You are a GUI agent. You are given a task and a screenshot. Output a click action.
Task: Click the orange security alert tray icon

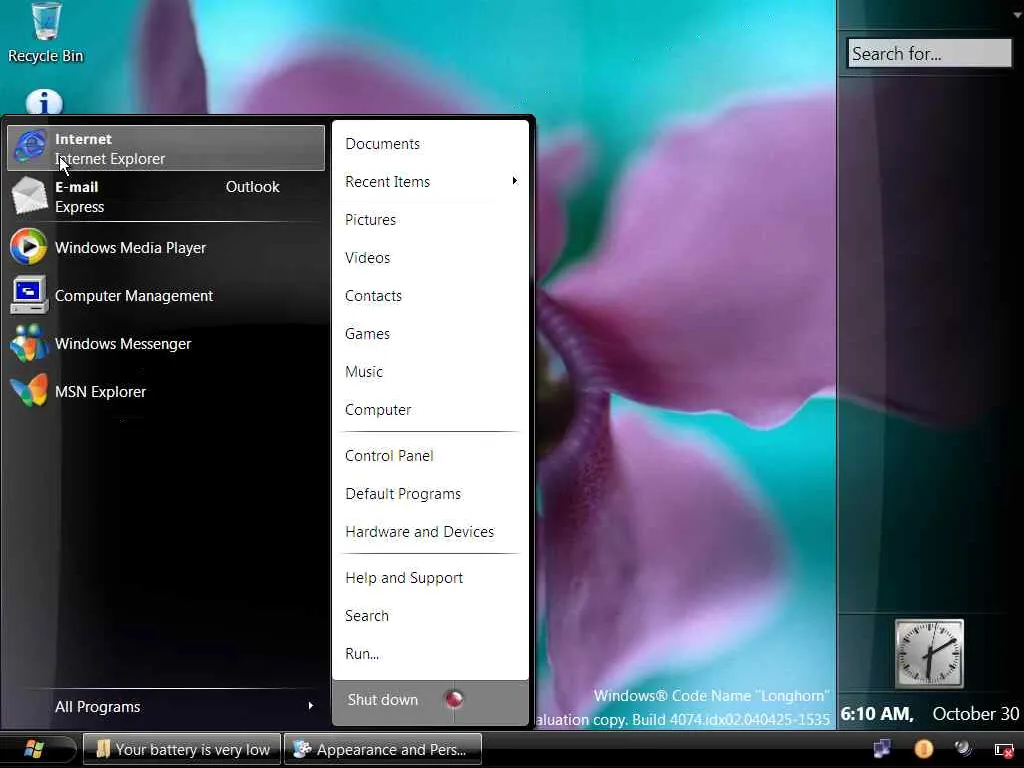(x=923, y=748)
